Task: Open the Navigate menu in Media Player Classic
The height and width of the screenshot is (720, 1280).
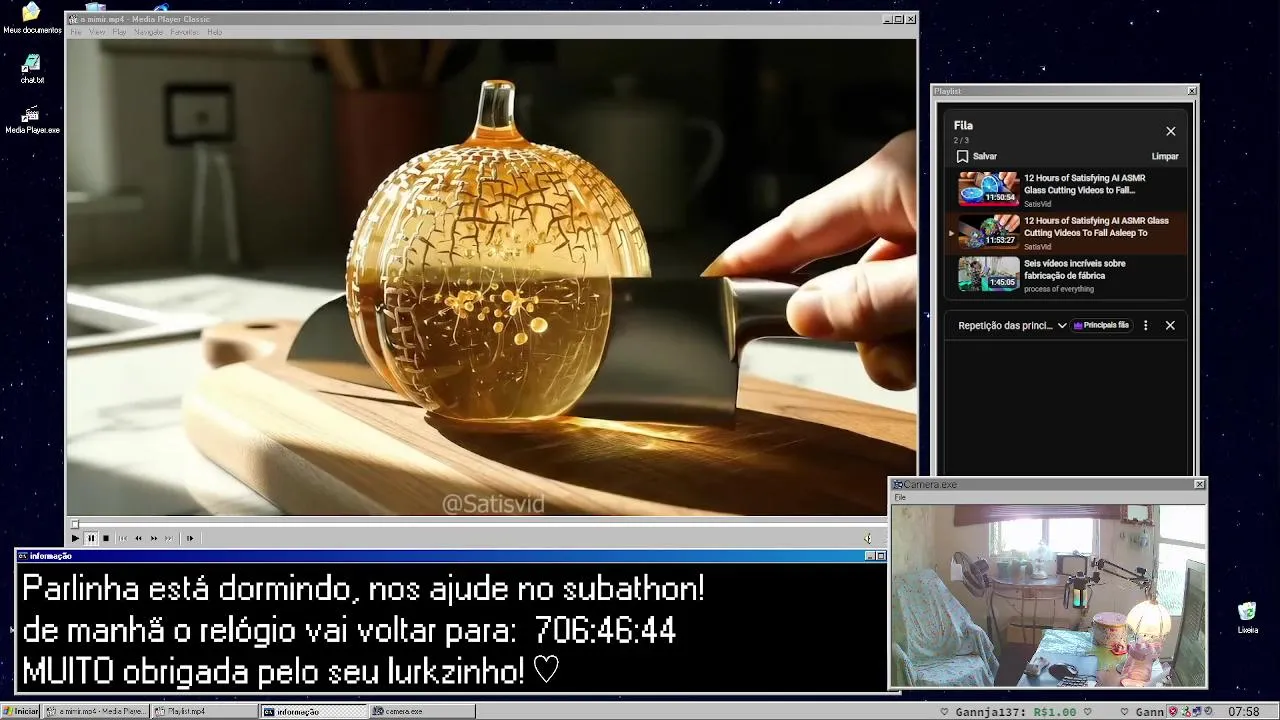Action: (x=148, y=32)
